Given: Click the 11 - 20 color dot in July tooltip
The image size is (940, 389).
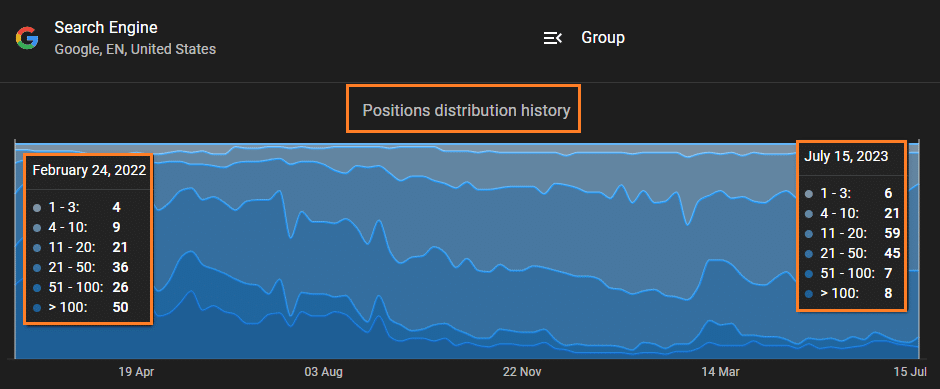Looking at the screenshot, I should tap(809, 234).
